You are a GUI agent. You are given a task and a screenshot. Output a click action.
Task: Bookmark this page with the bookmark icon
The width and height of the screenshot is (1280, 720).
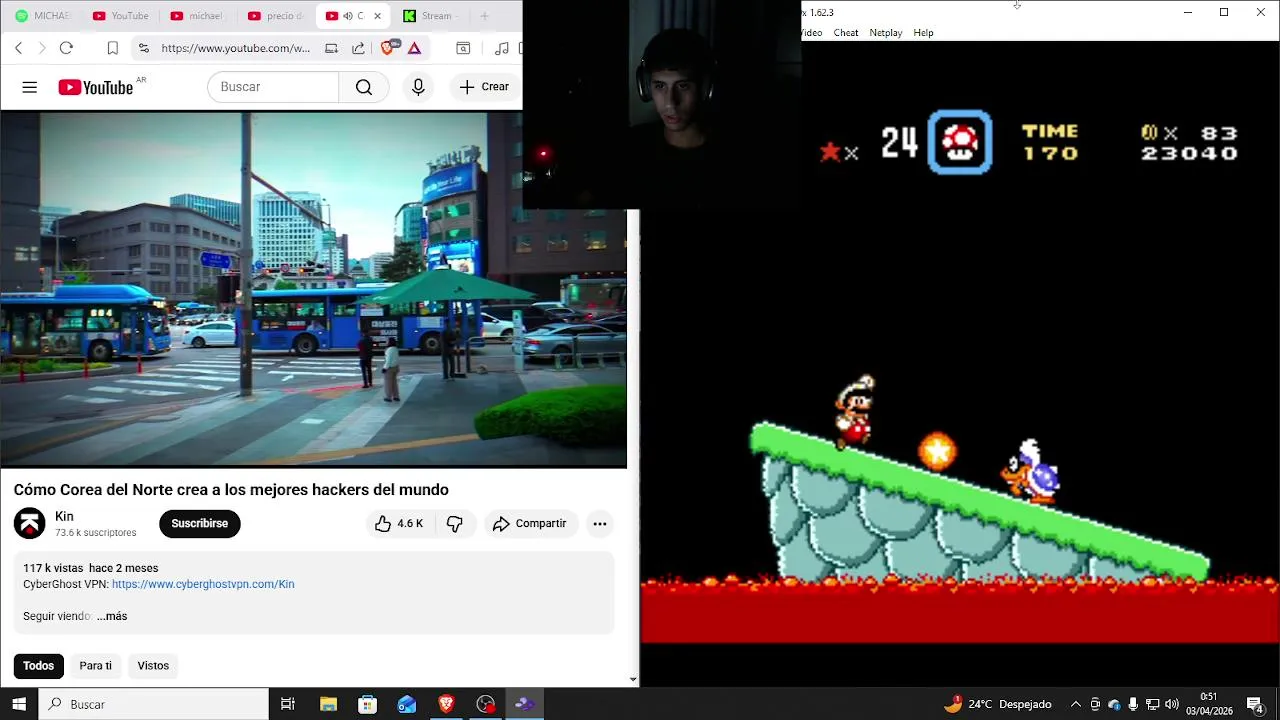[x=112, y=48]
